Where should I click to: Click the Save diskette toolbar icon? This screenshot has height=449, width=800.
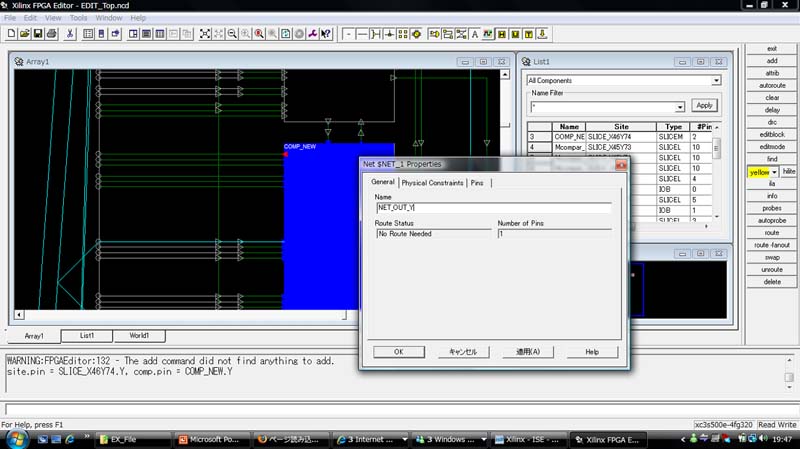pyautogui.click(x=38, y=34)
